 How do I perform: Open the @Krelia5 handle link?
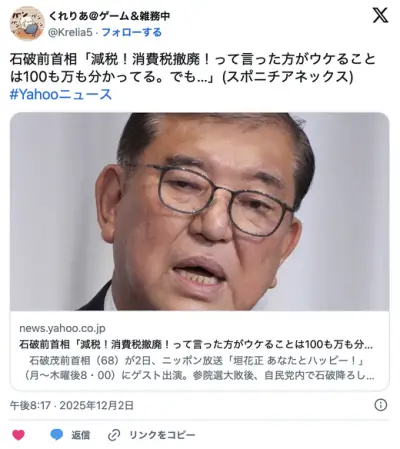coord(70,32)
